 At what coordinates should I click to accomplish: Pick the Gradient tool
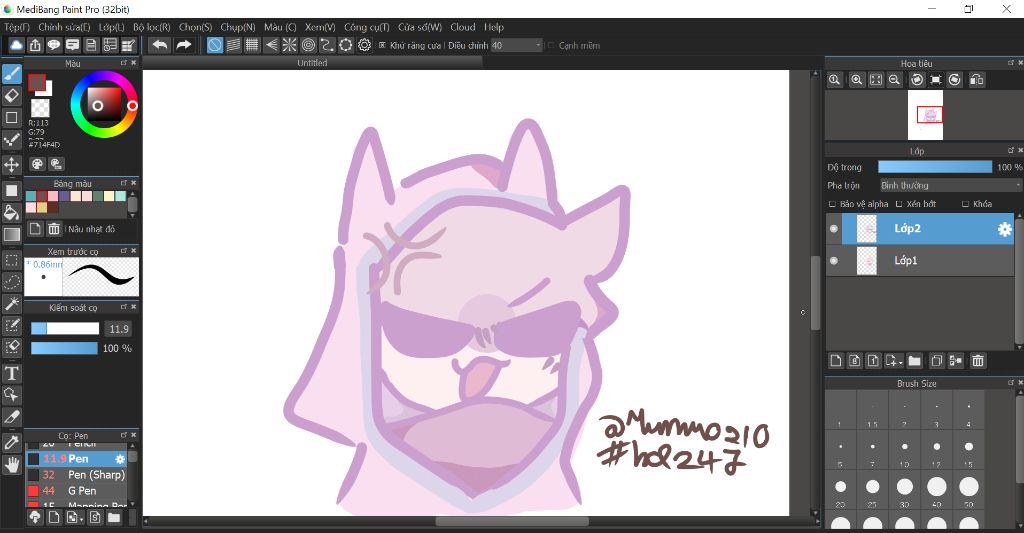pyautogui.click(x=12, y=234)
